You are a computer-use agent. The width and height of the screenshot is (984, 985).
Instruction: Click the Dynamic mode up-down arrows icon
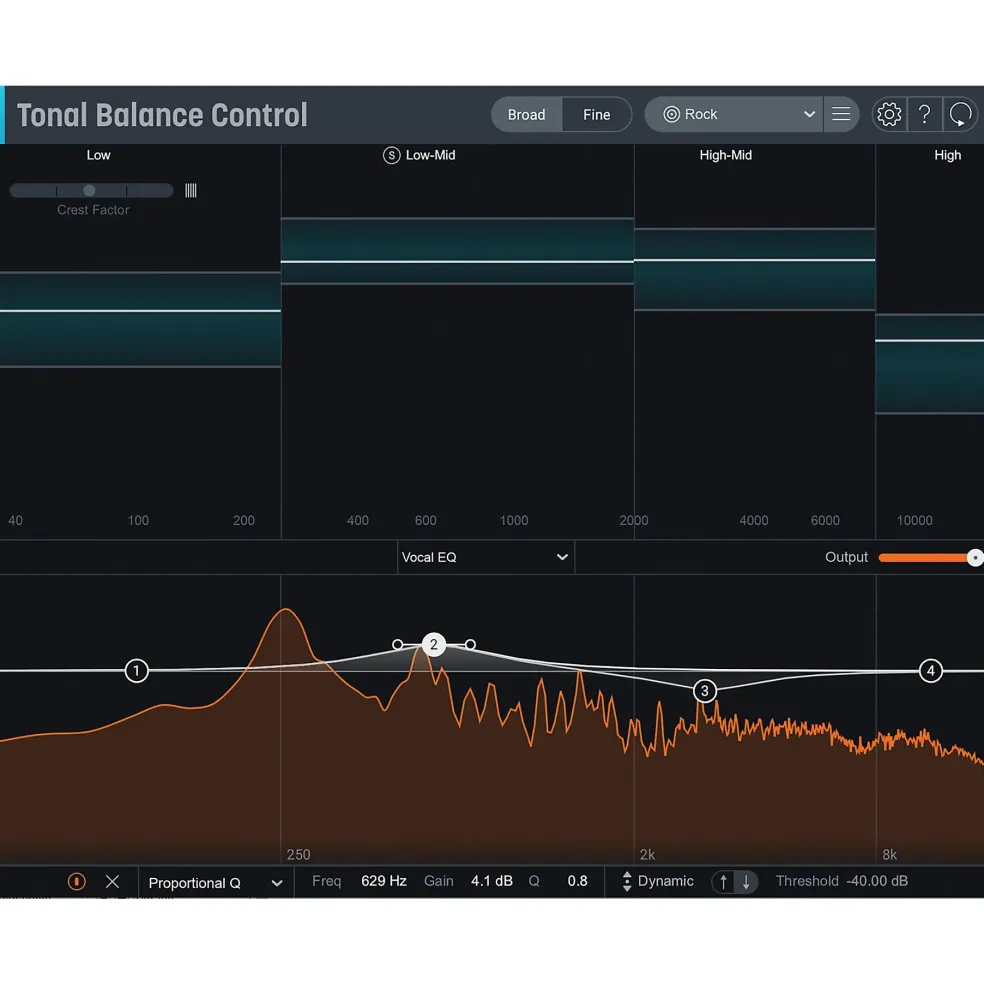(626, 881)
